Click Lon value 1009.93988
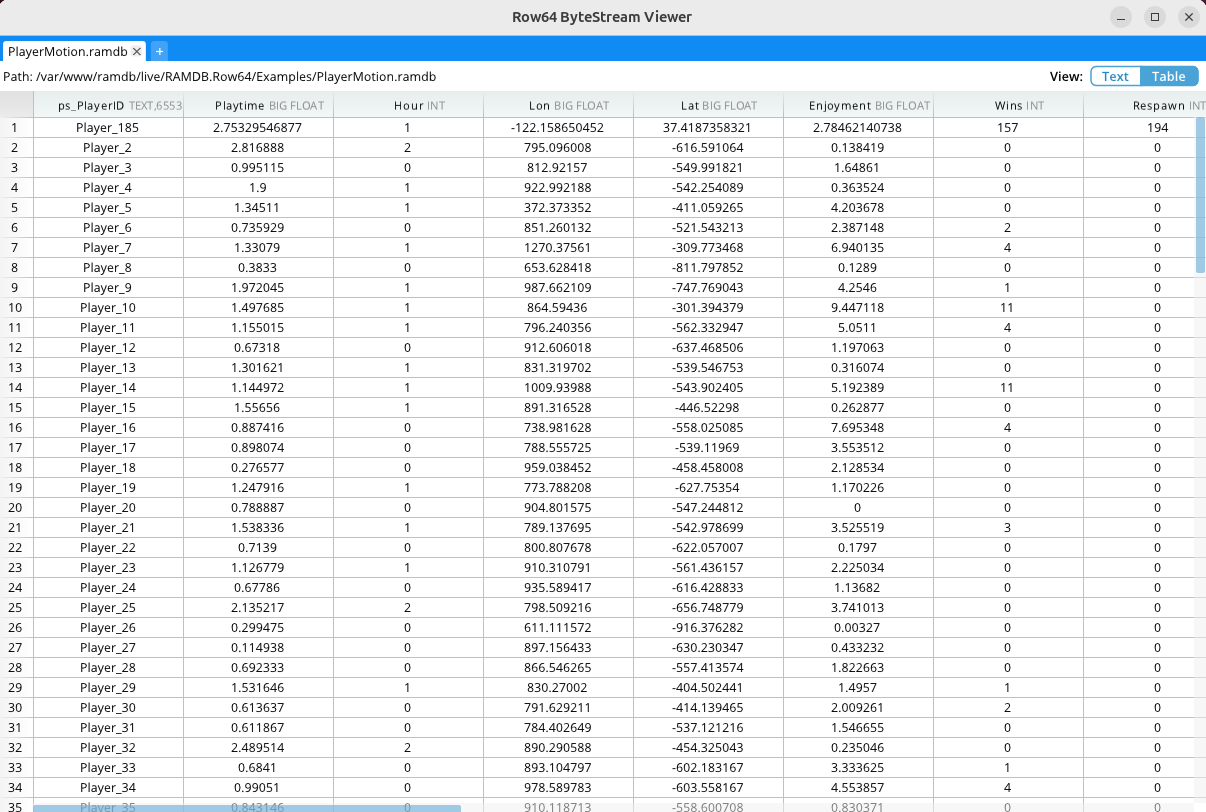Screen dimensions: 1206x812 click(558, 388)
